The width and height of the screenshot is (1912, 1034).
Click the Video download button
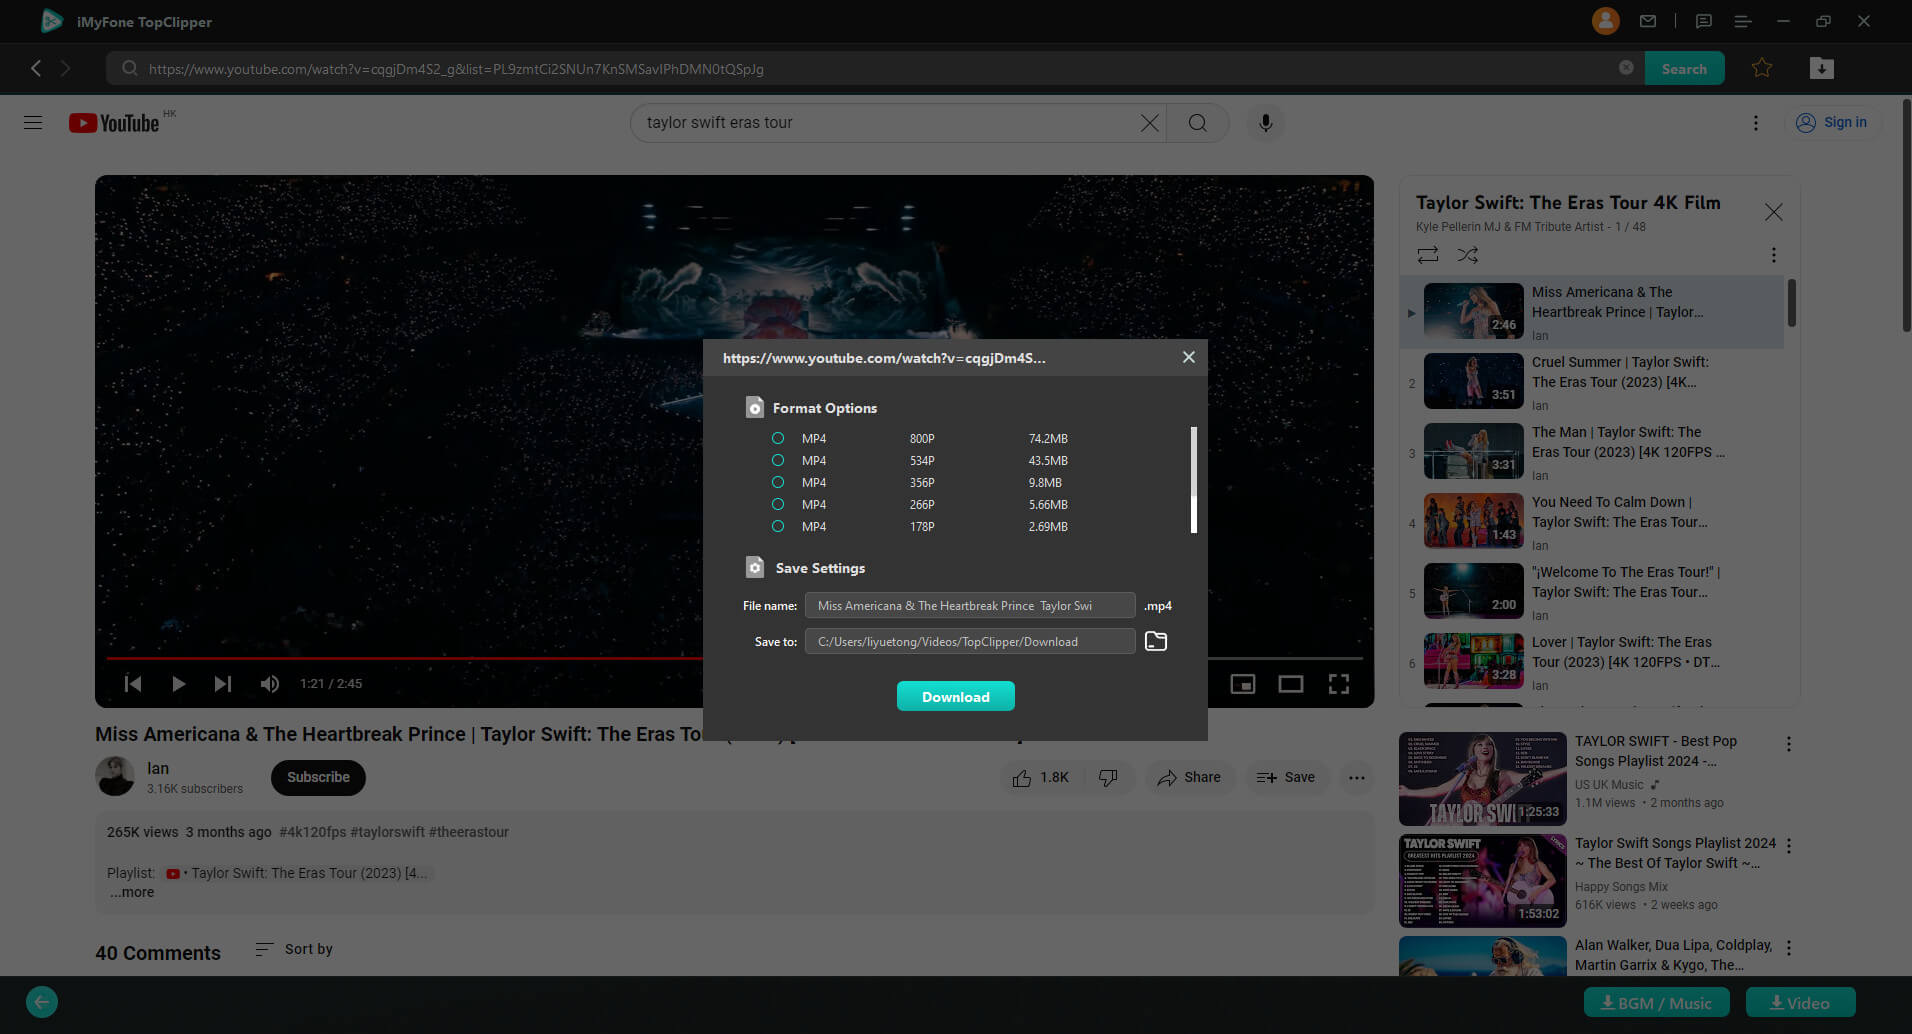1800,1003
